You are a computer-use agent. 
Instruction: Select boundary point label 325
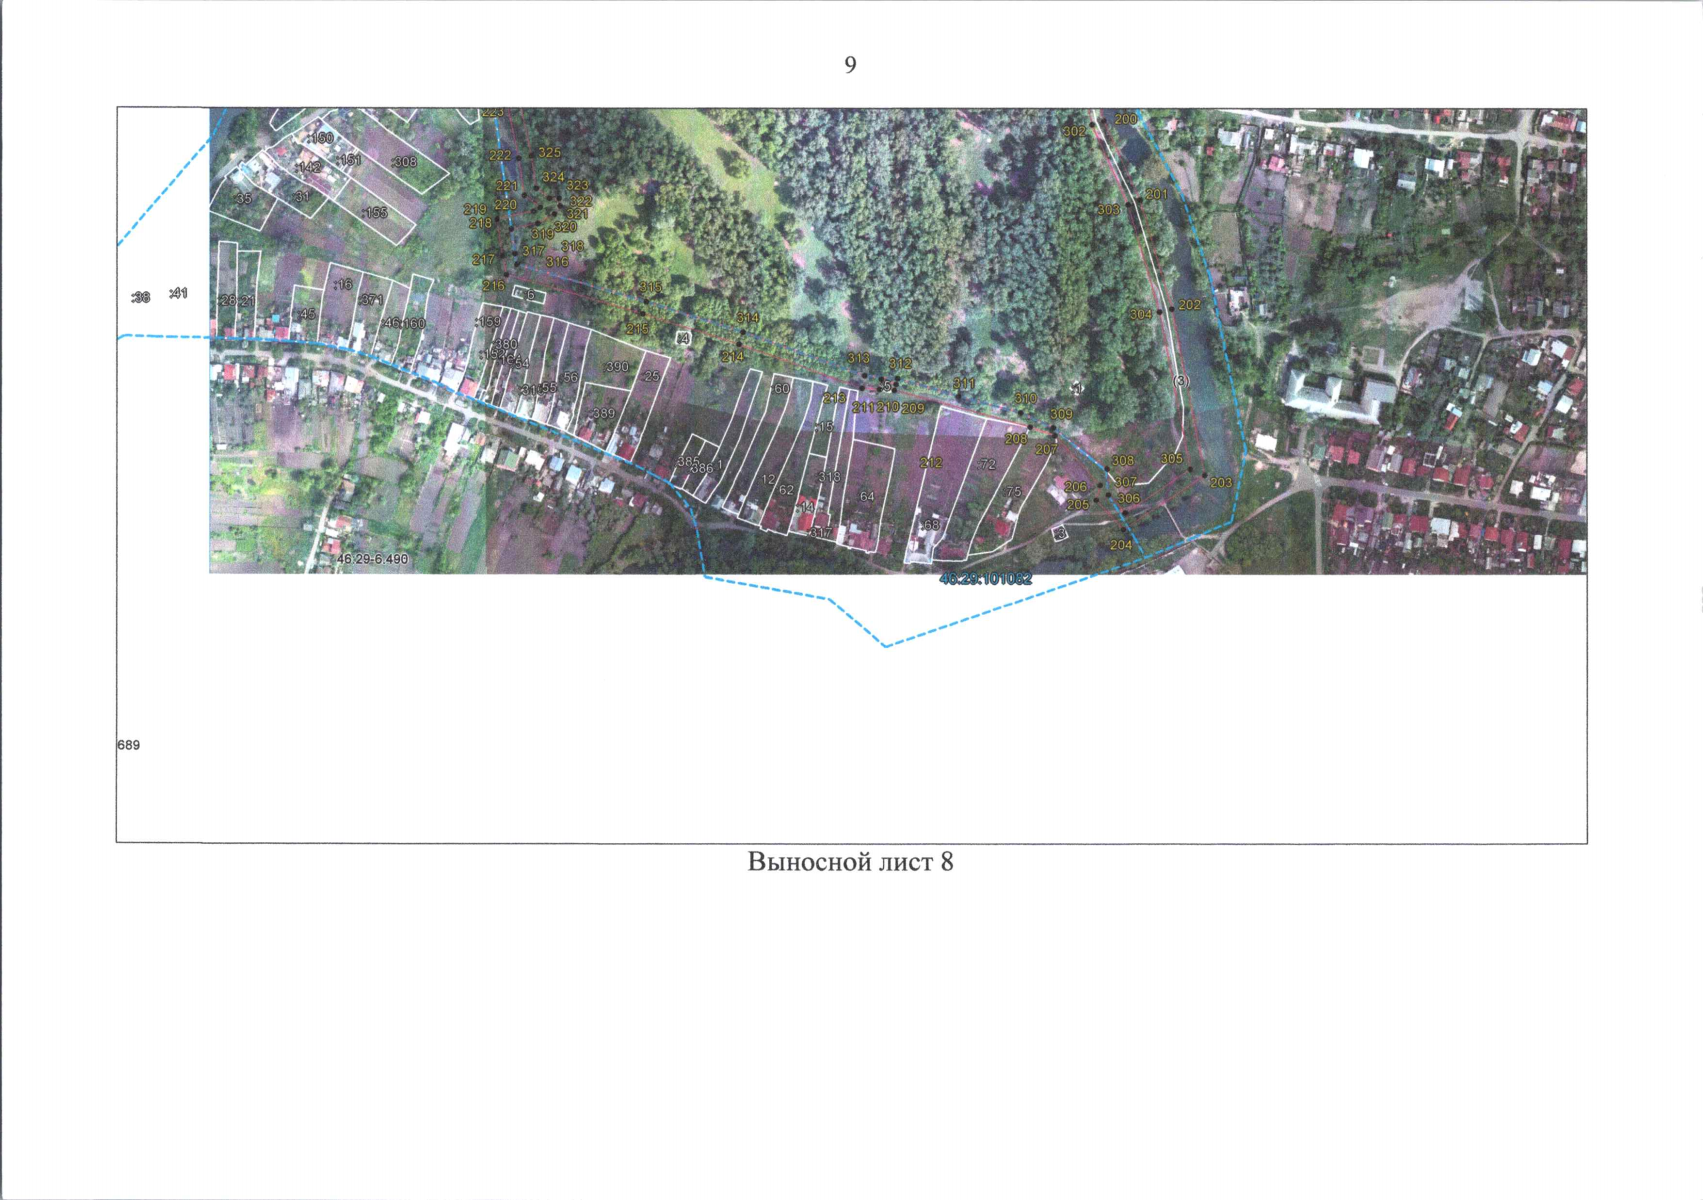tap(549, 153)
